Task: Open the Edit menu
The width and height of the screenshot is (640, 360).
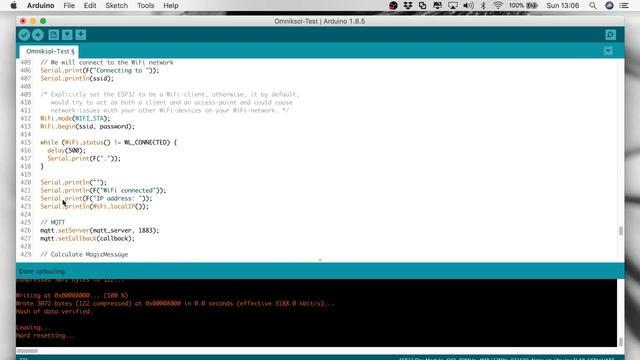Action: point(90,5)
